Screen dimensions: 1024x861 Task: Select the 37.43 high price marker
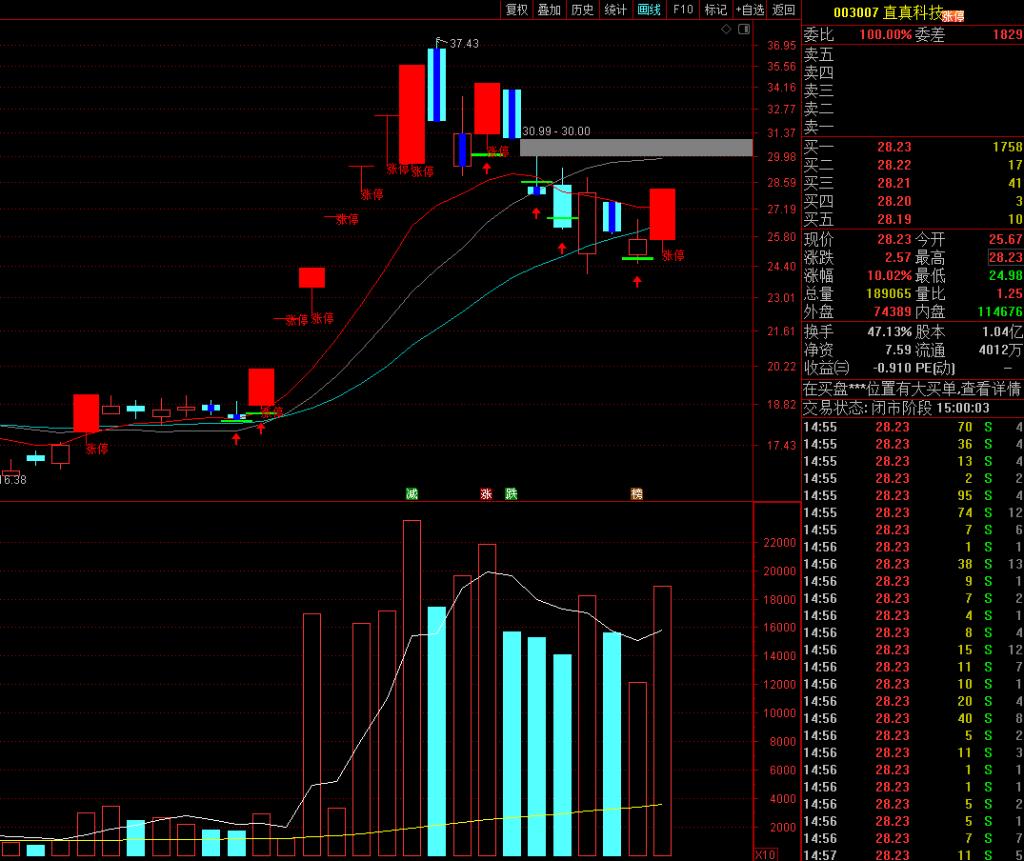coord(463,43)
